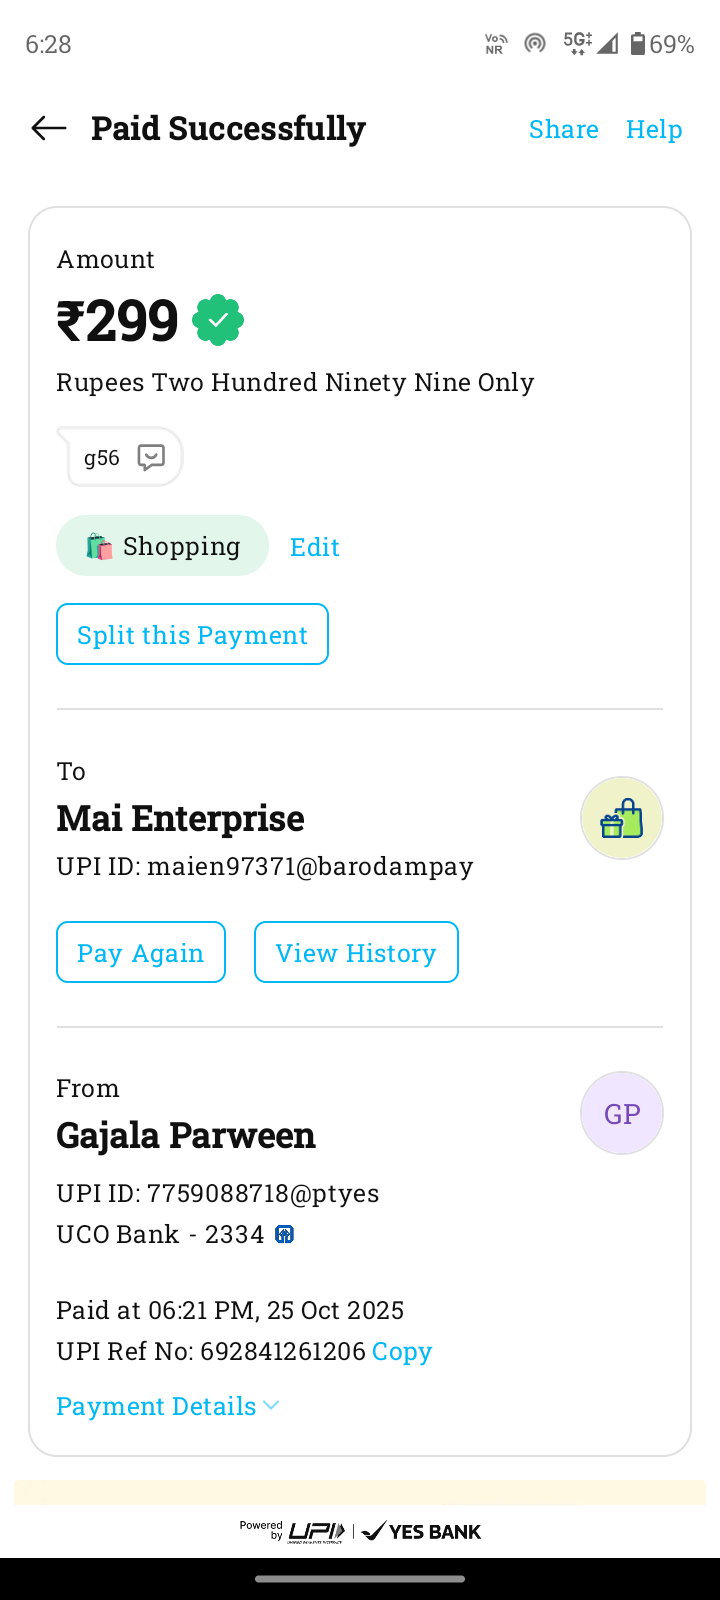Screen dimensions: 720x1600
Task: Tap the Yes Bank logo
Action: click(422, 1531)
